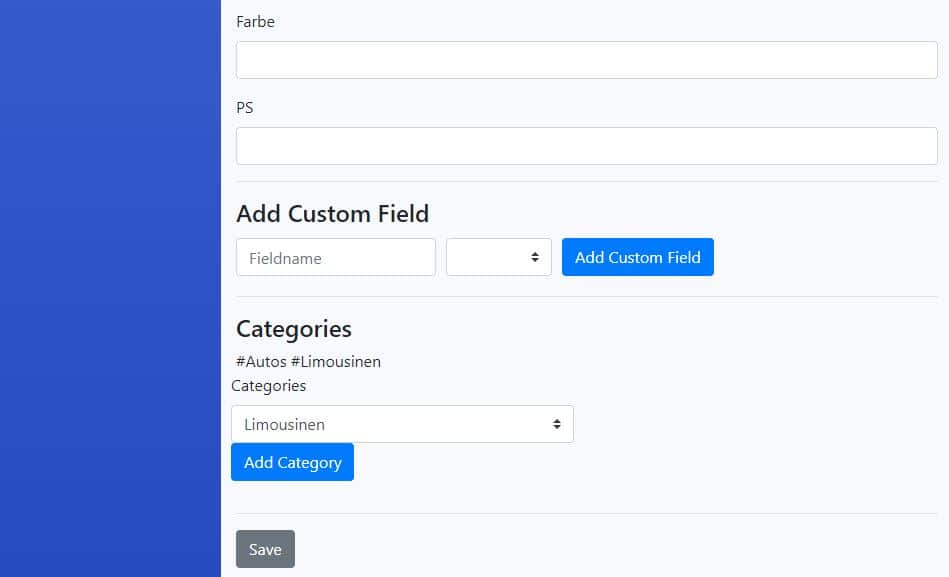Click the Add Category button
This screenshot has height=577, width=949.
point(292,463)
